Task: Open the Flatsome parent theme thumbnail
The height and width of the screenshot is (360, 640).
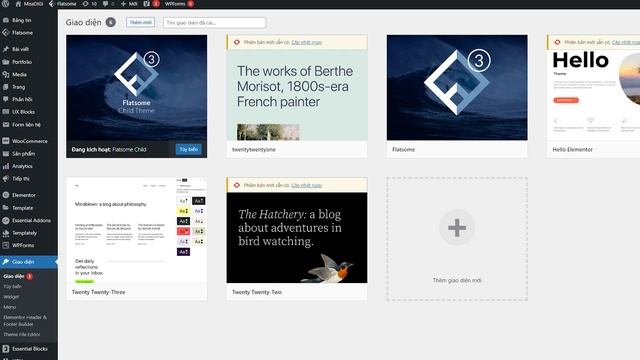Action: click(x=457, y=87)
